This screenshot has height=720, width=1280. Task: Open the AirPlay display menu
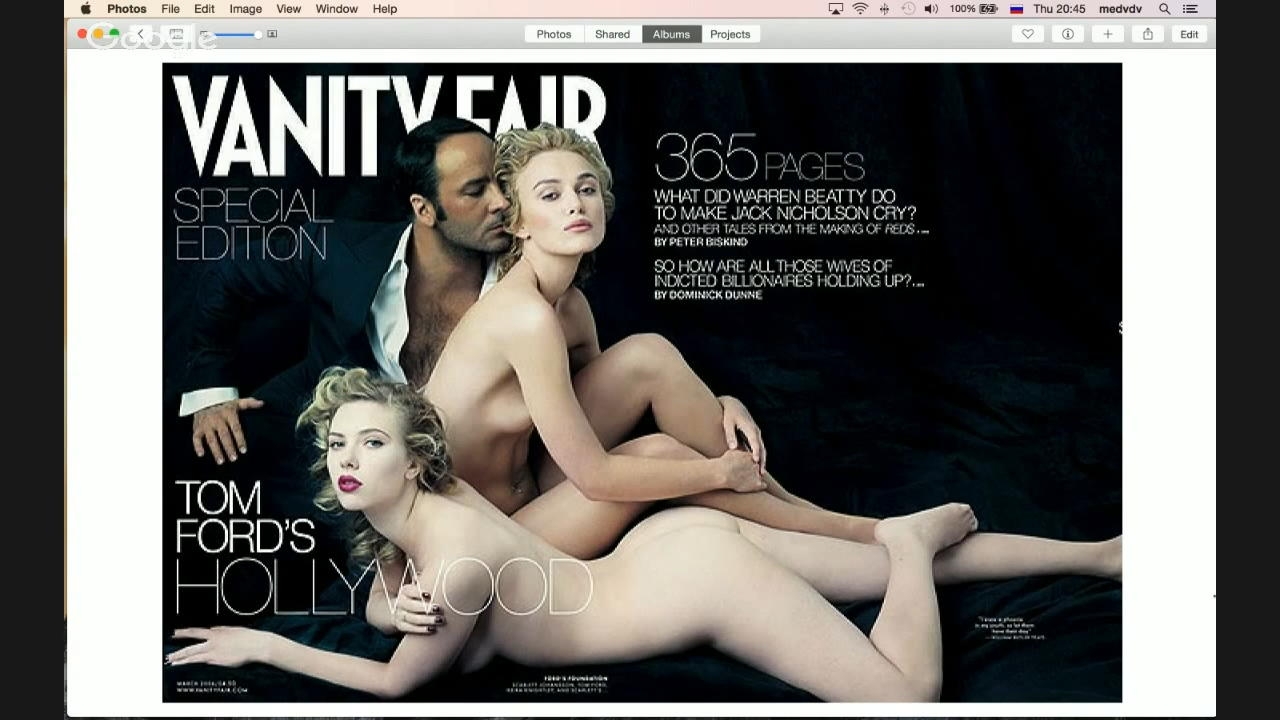(836, 9)
